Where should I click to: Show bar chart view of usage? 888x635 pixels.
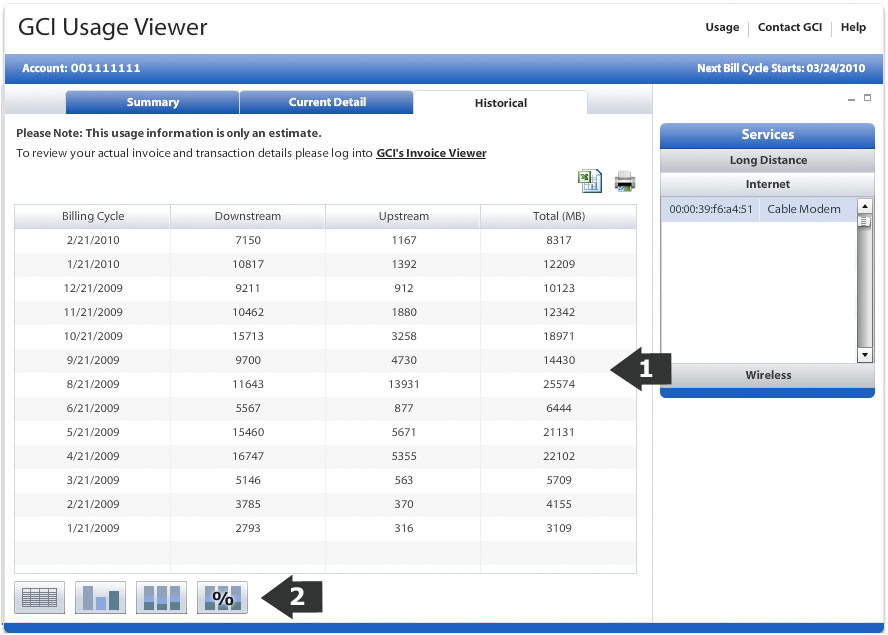pyautogui.click(x=100, y=597)
